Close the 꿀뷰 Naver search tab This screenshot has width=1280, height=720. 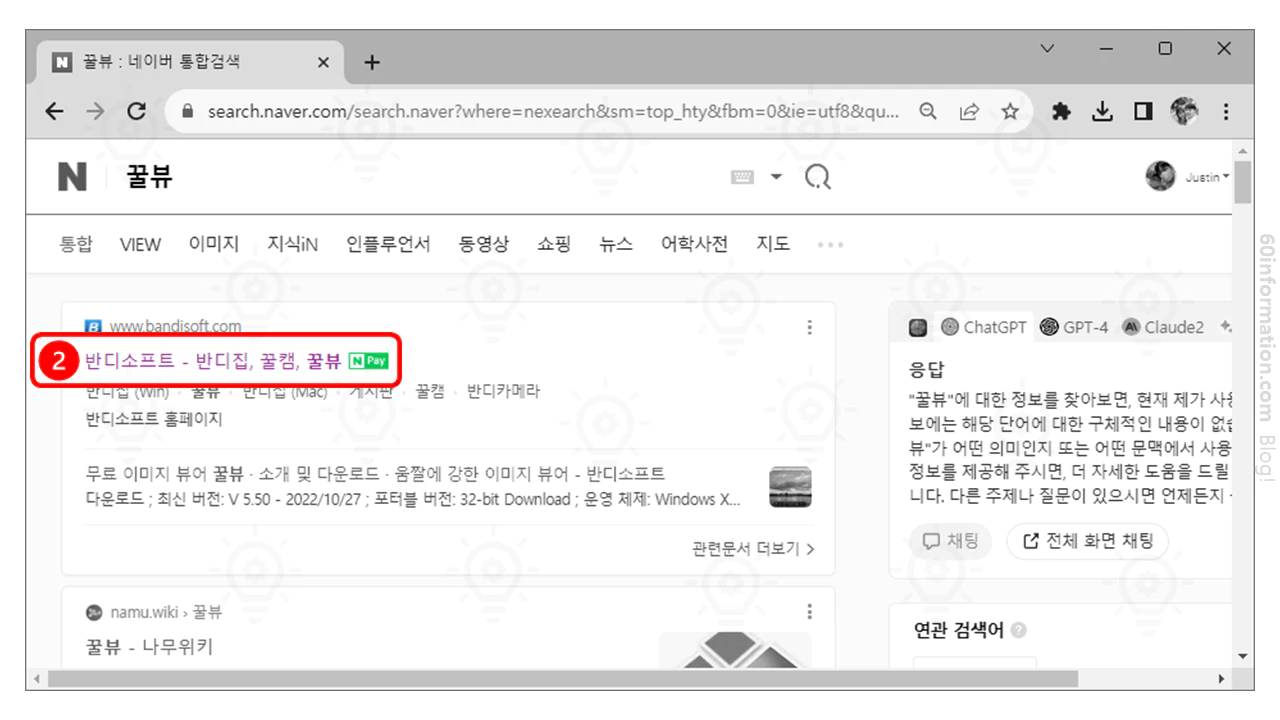(x=323, y=63)
